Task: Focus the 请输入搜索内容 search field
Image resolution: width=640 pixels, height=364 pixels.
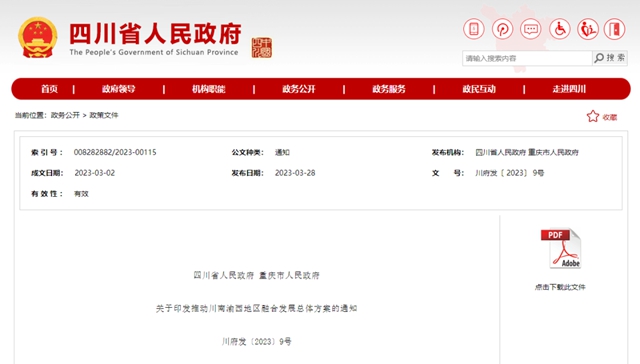Action: [x=527, y=58]
